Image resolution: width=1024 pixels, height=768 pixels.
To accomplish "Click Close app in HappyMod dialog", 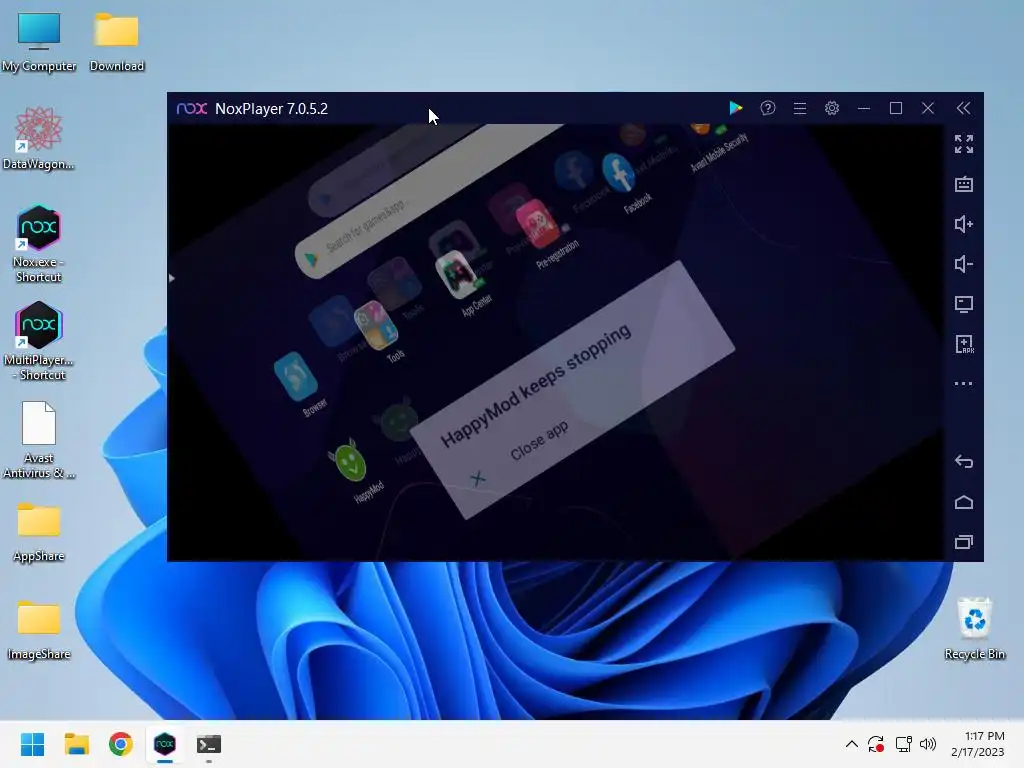I will coord(539,440).
